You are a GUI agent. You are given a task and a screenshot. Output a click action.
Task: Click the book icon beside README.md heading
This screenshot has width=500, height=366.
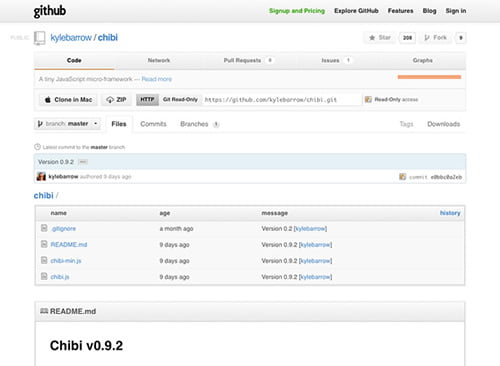click(44, 311)
